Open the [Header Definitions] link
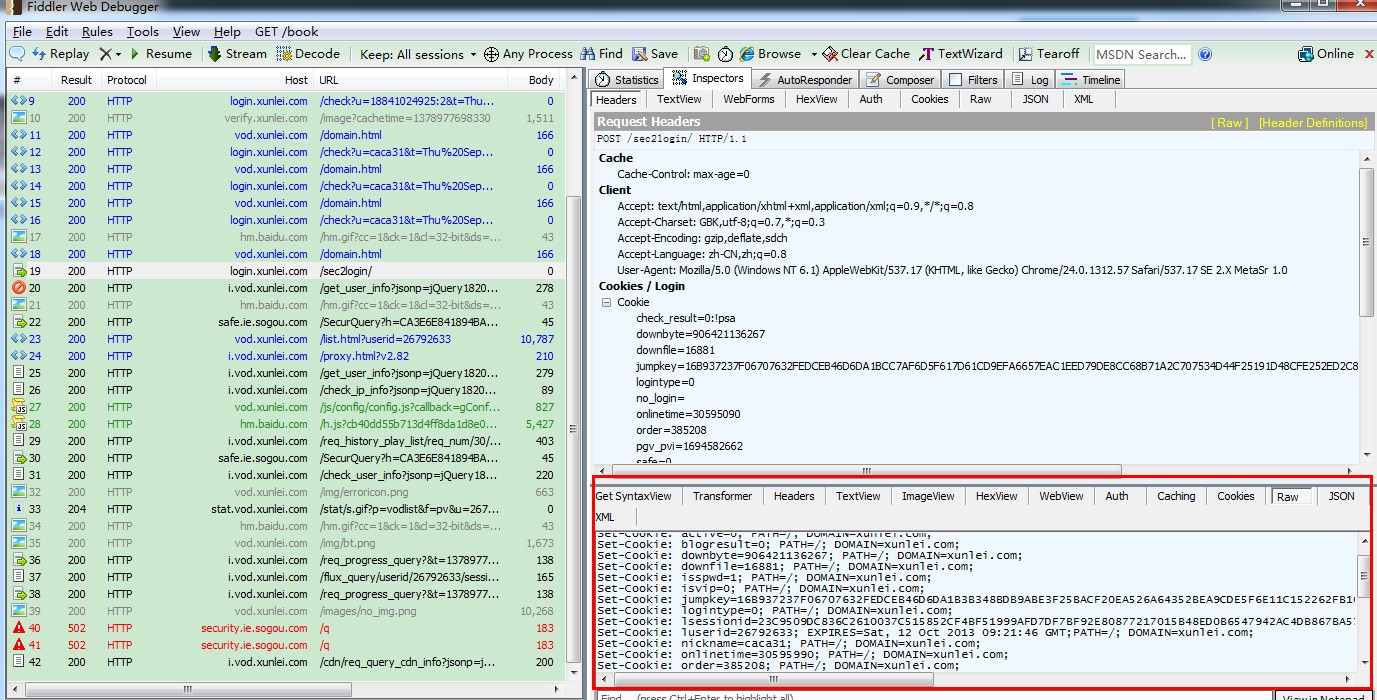The width and height of the screenshot is (1377, 700). (x=1313, y=123)
